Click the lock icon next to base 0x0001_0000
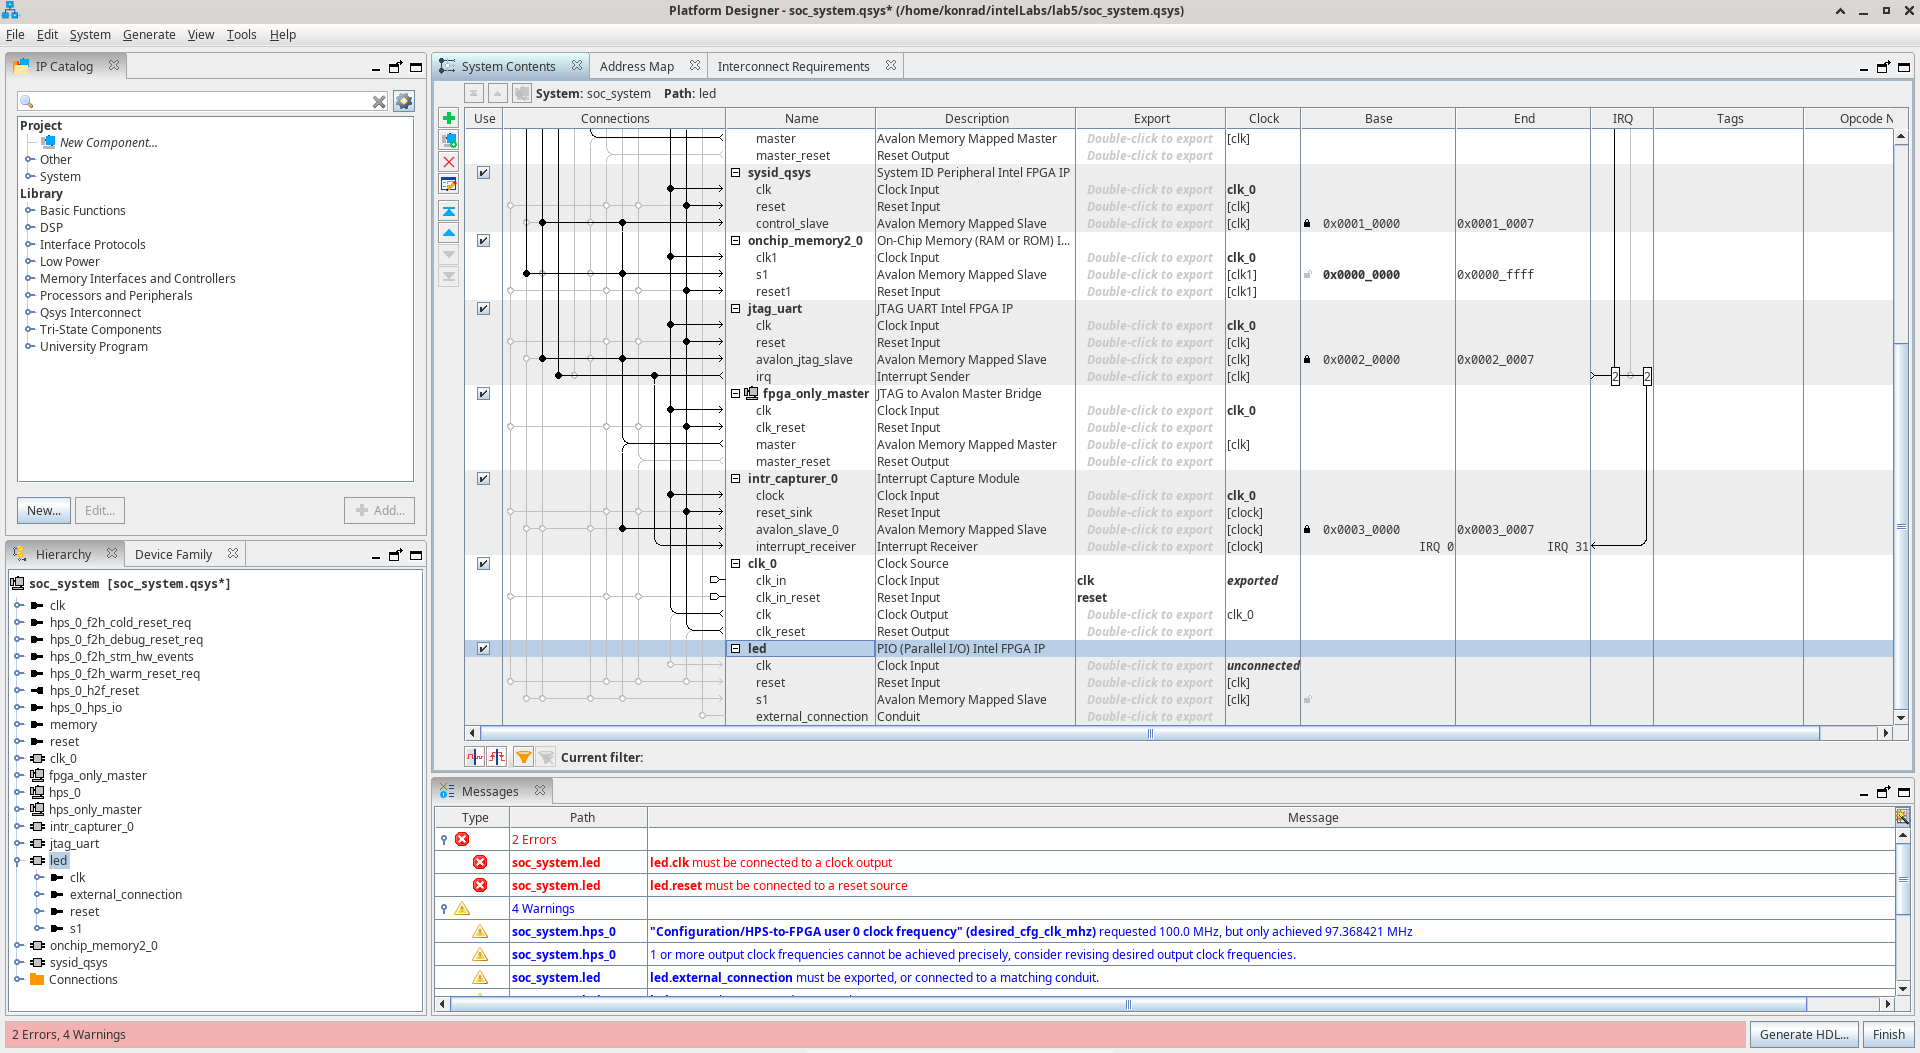Screen dimensions: 1920x1053 click(1307, 224)
